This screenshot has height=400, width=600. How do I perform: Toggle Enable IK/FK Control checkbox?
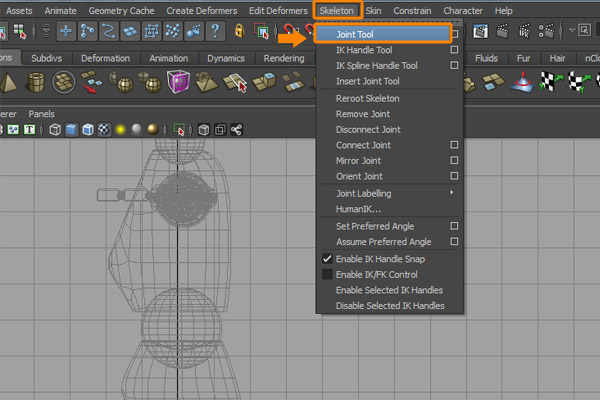click(x=326, y=274)
